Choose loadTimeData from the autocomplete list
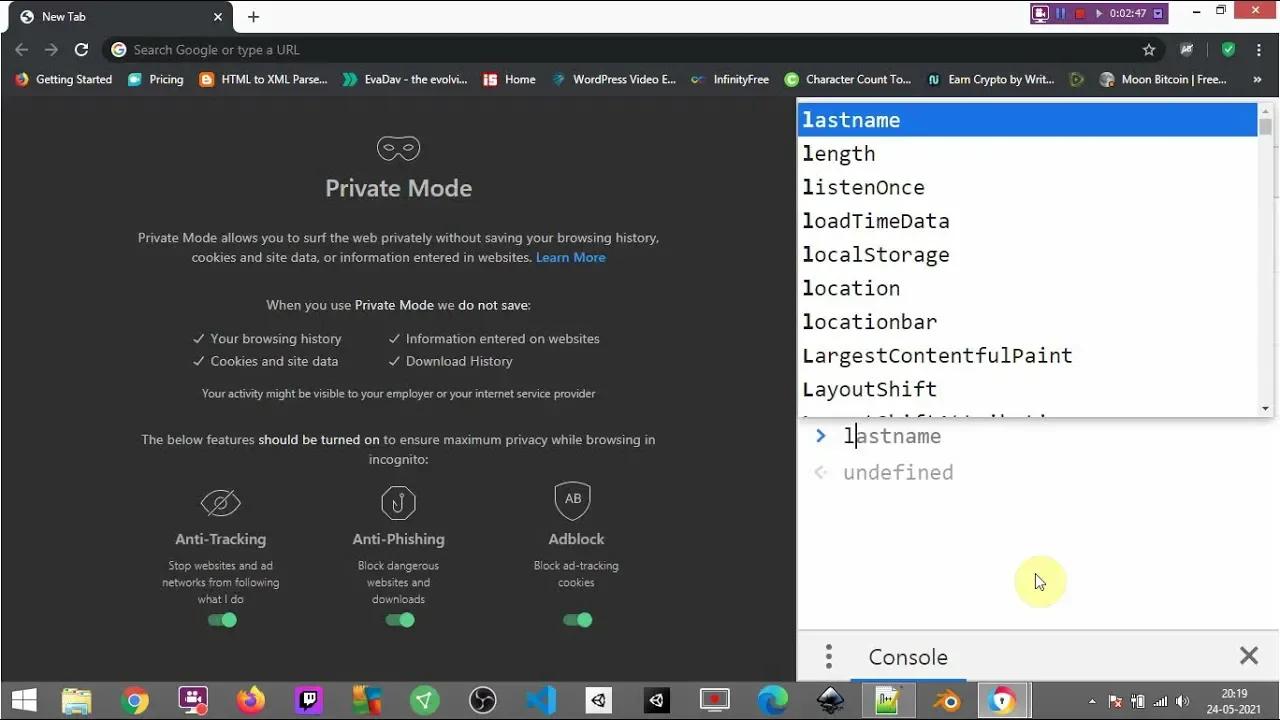 pos(1027,221)
